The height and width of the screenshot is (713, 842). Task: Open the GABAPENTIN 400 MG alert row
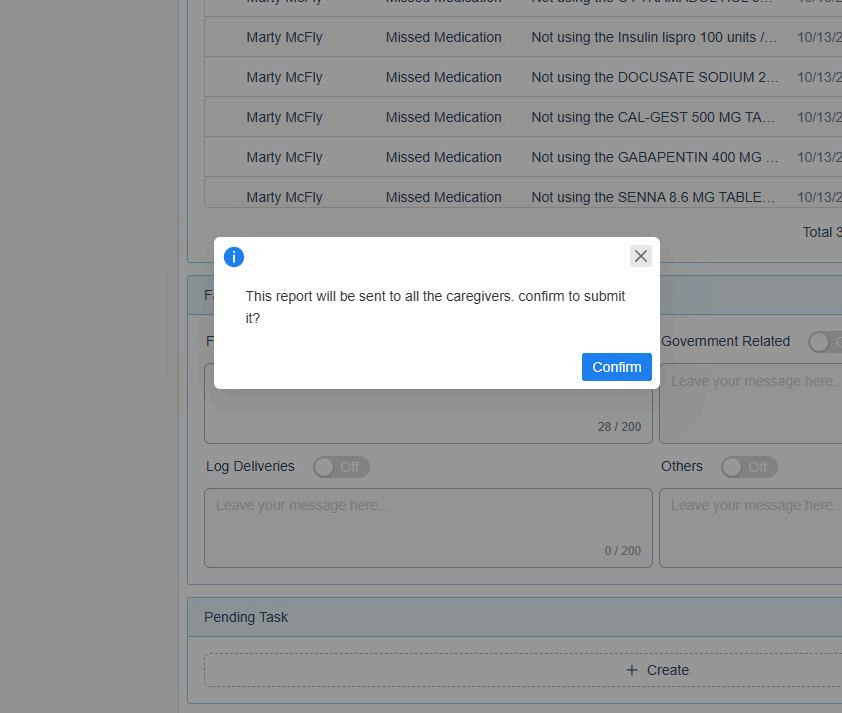coord(654,157)
